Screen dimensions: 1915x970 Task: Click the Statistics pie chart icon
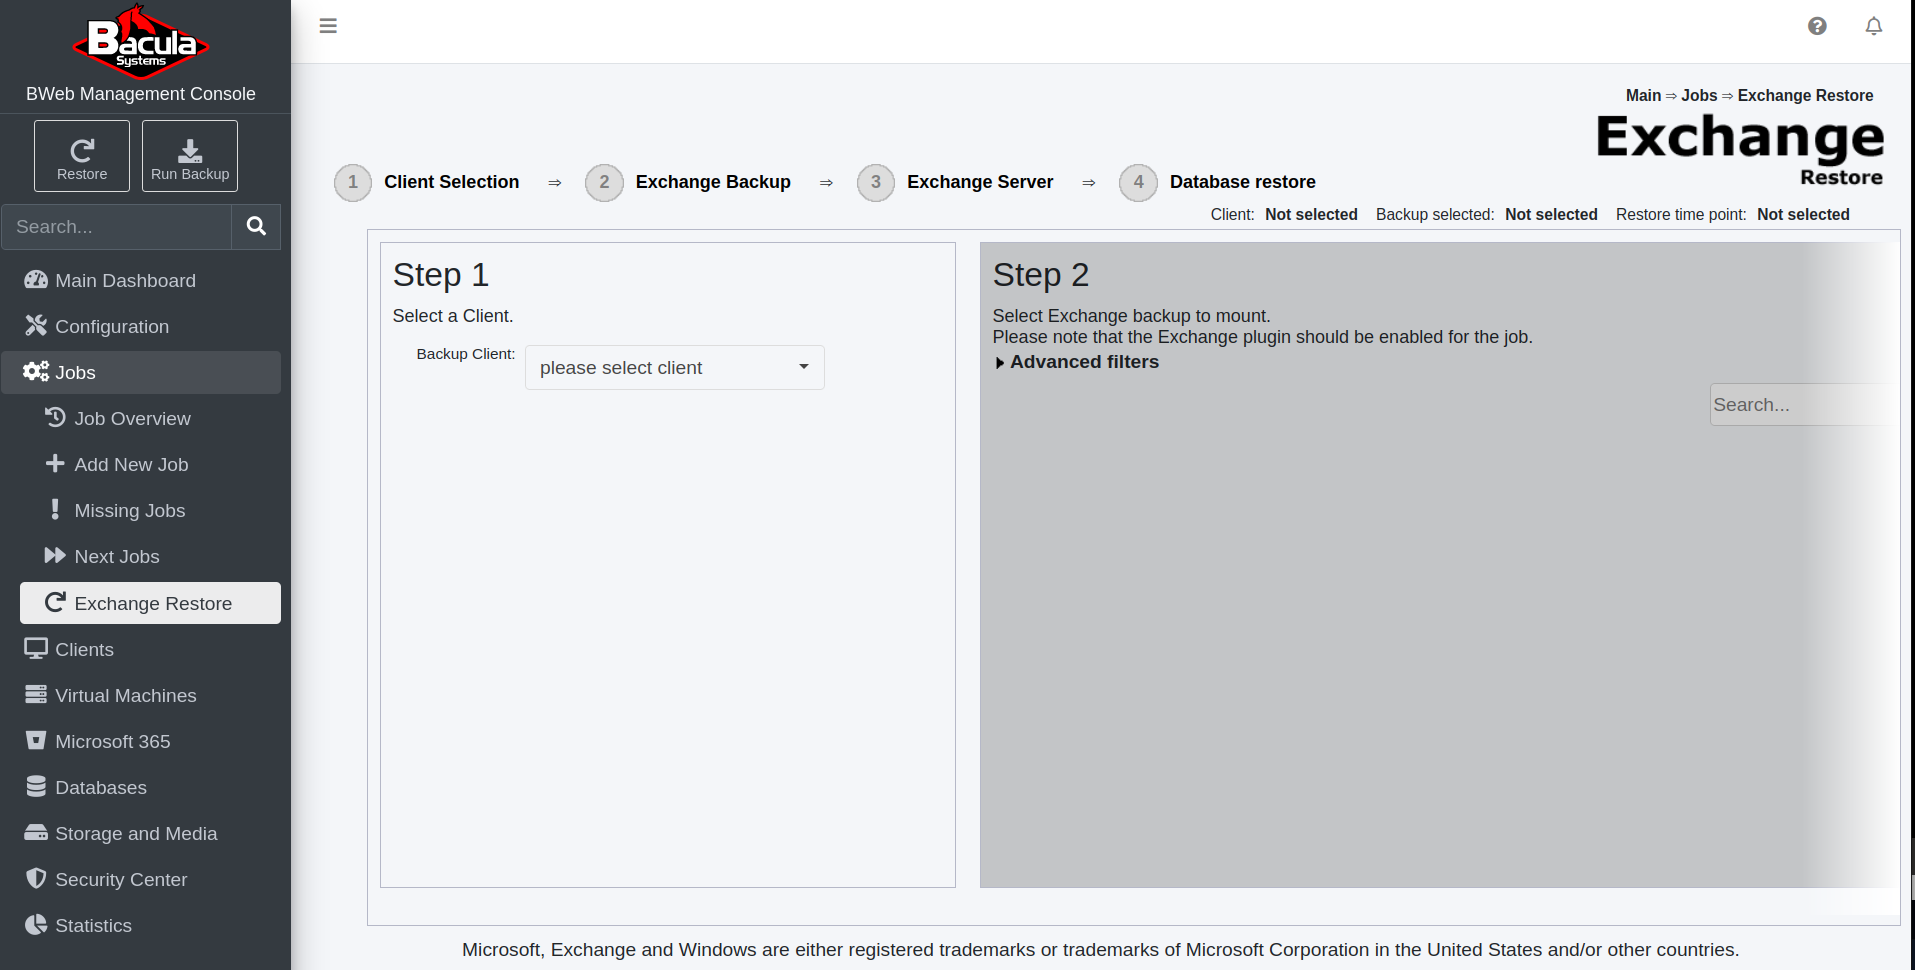[36, 924]
